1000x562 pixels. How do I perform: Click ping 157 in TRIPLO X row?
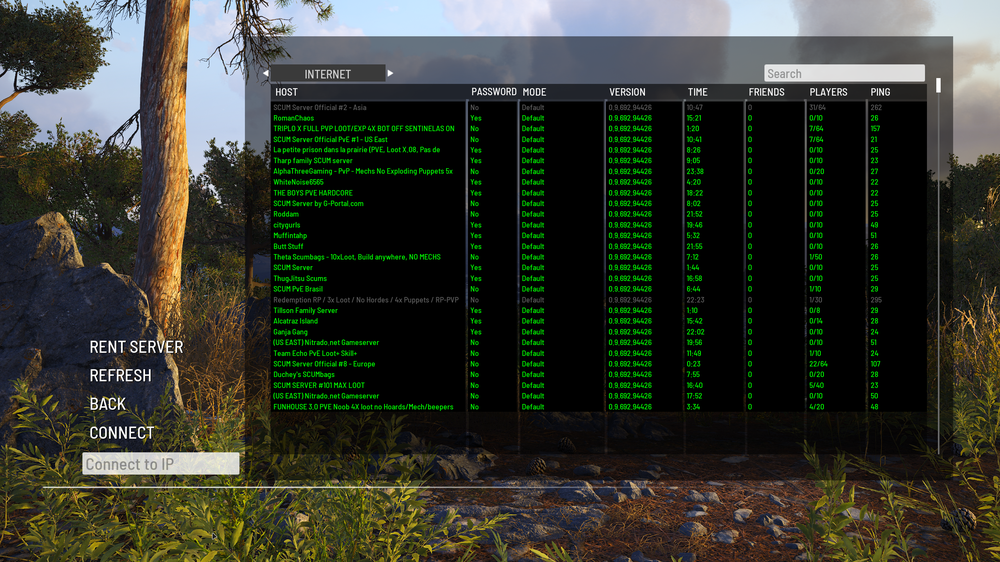pos(875,129)
